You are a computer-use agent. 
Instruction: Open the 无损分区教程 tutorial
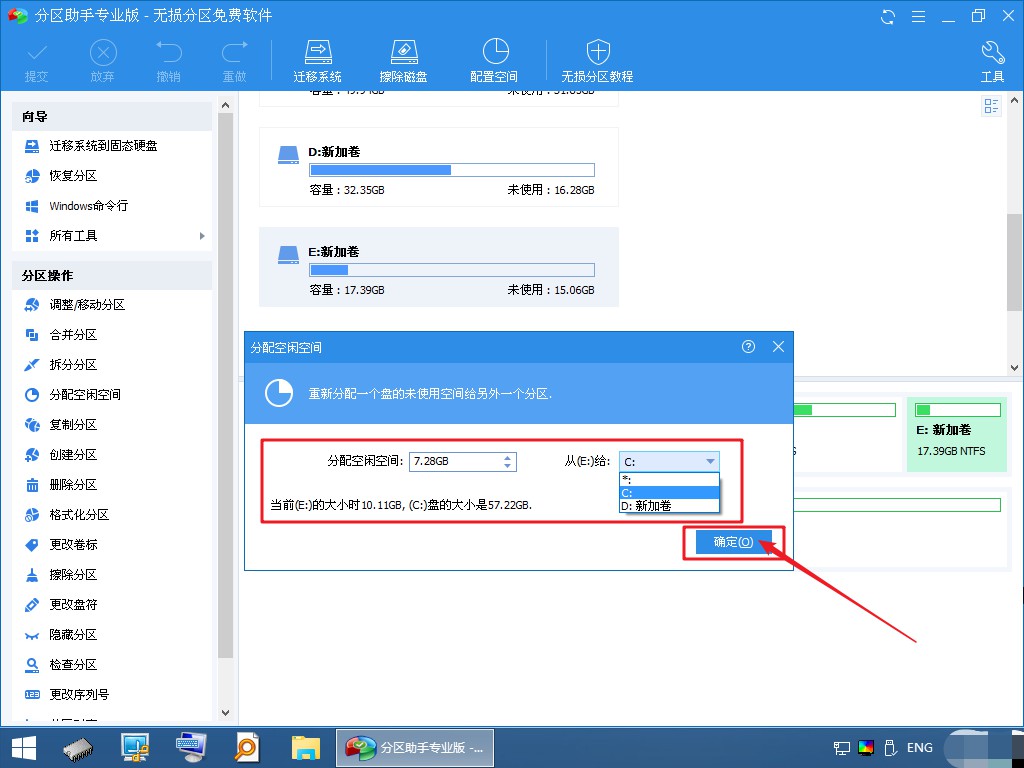click(598, 61)
